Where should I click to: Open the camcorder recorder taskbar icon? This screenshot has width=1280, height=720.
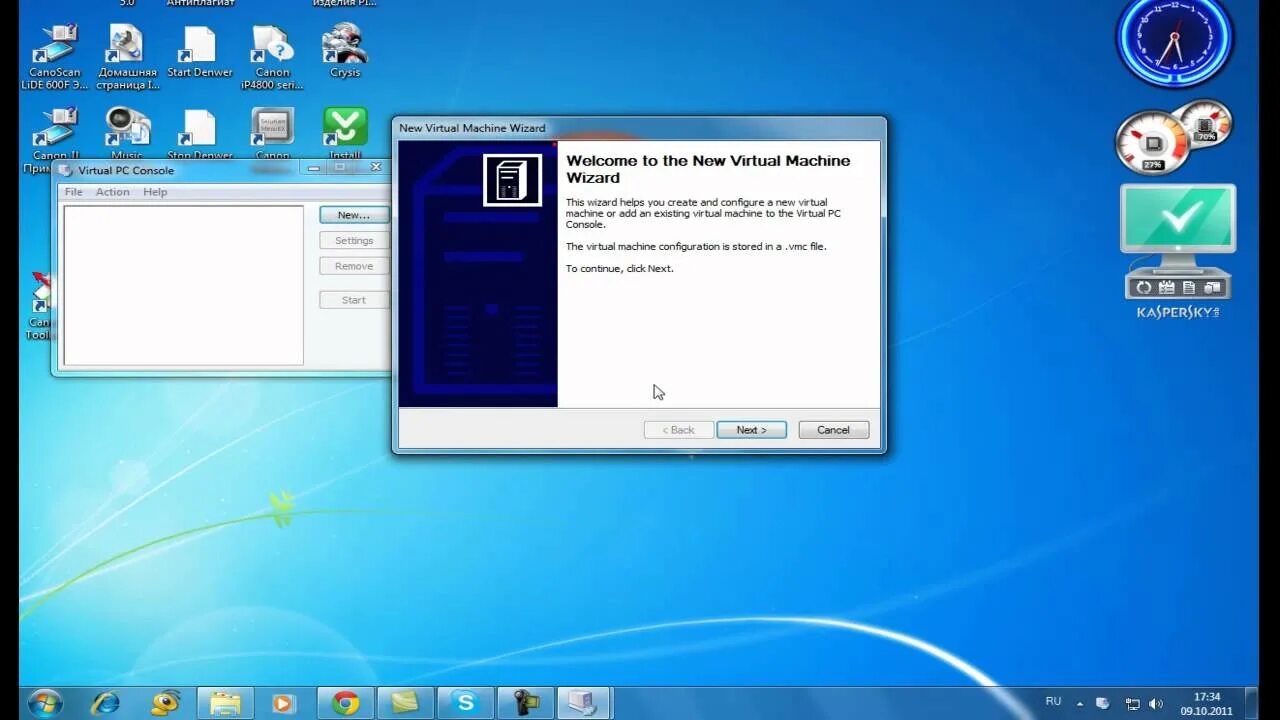[x=525, y=703]
